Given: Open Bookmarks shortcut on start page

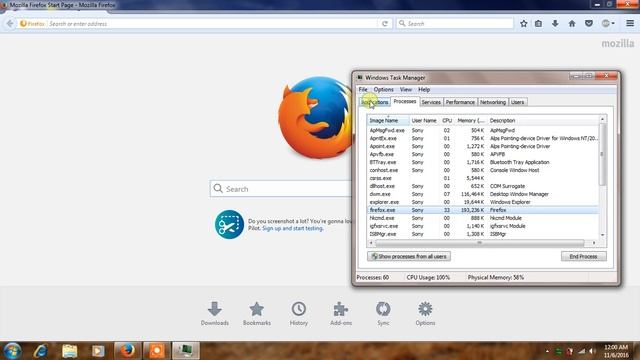Looking at the screenshot, I should pos(257,313).
